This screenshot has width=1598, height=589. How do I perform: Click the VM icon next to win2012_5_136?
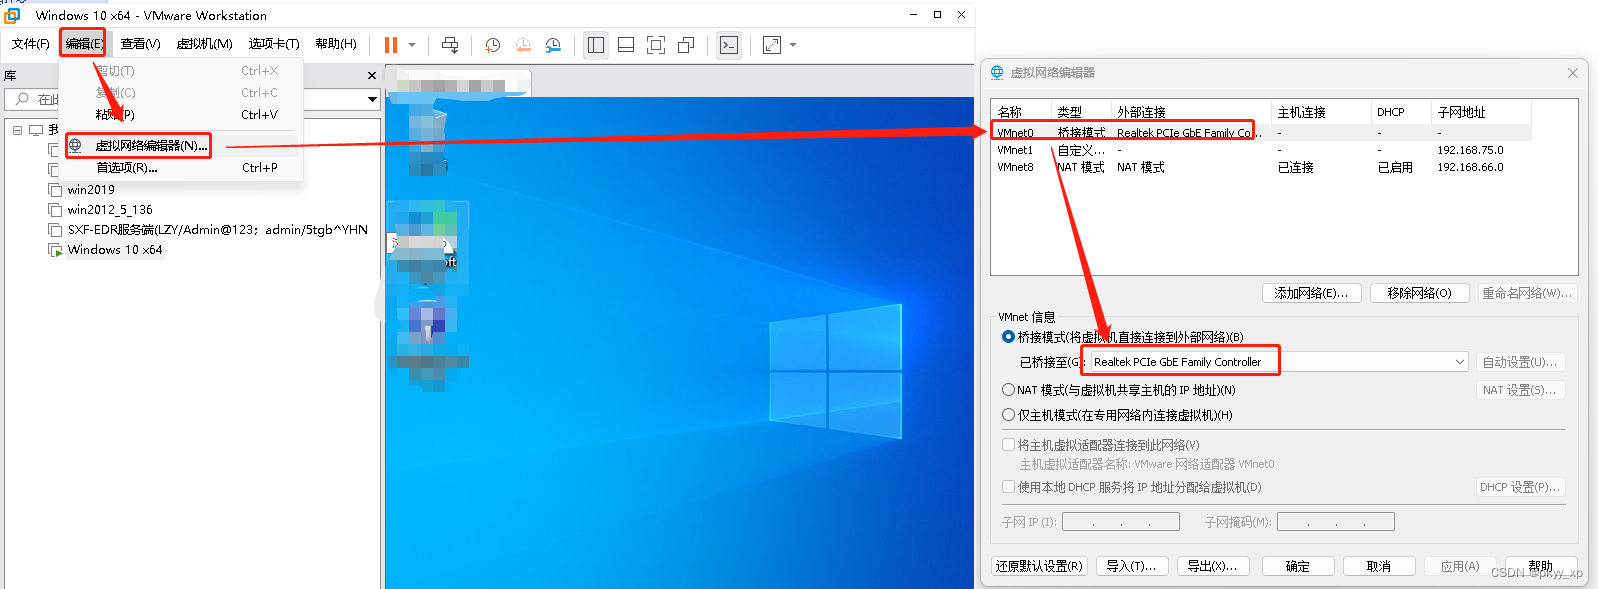tap(55, 210)
